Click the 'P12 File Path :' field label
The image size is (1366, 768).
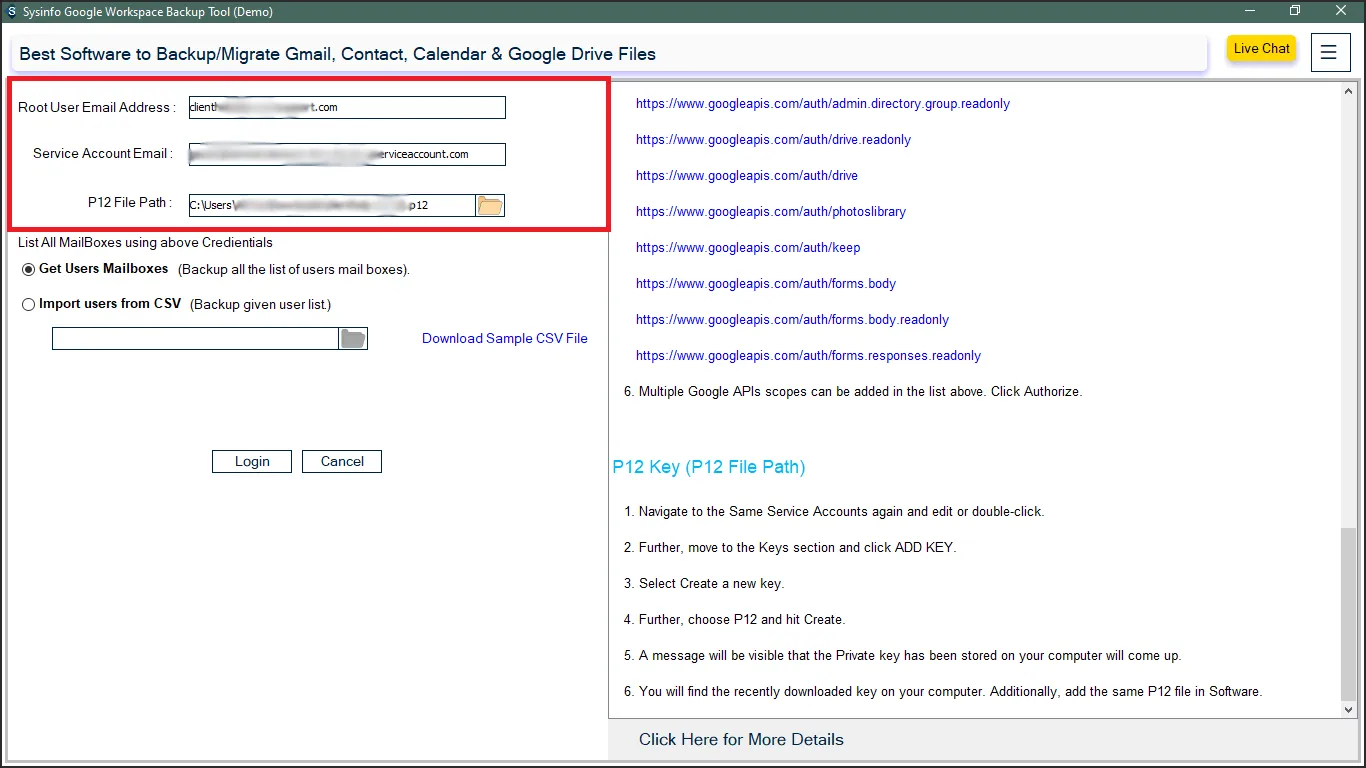(x=130, y=202)
